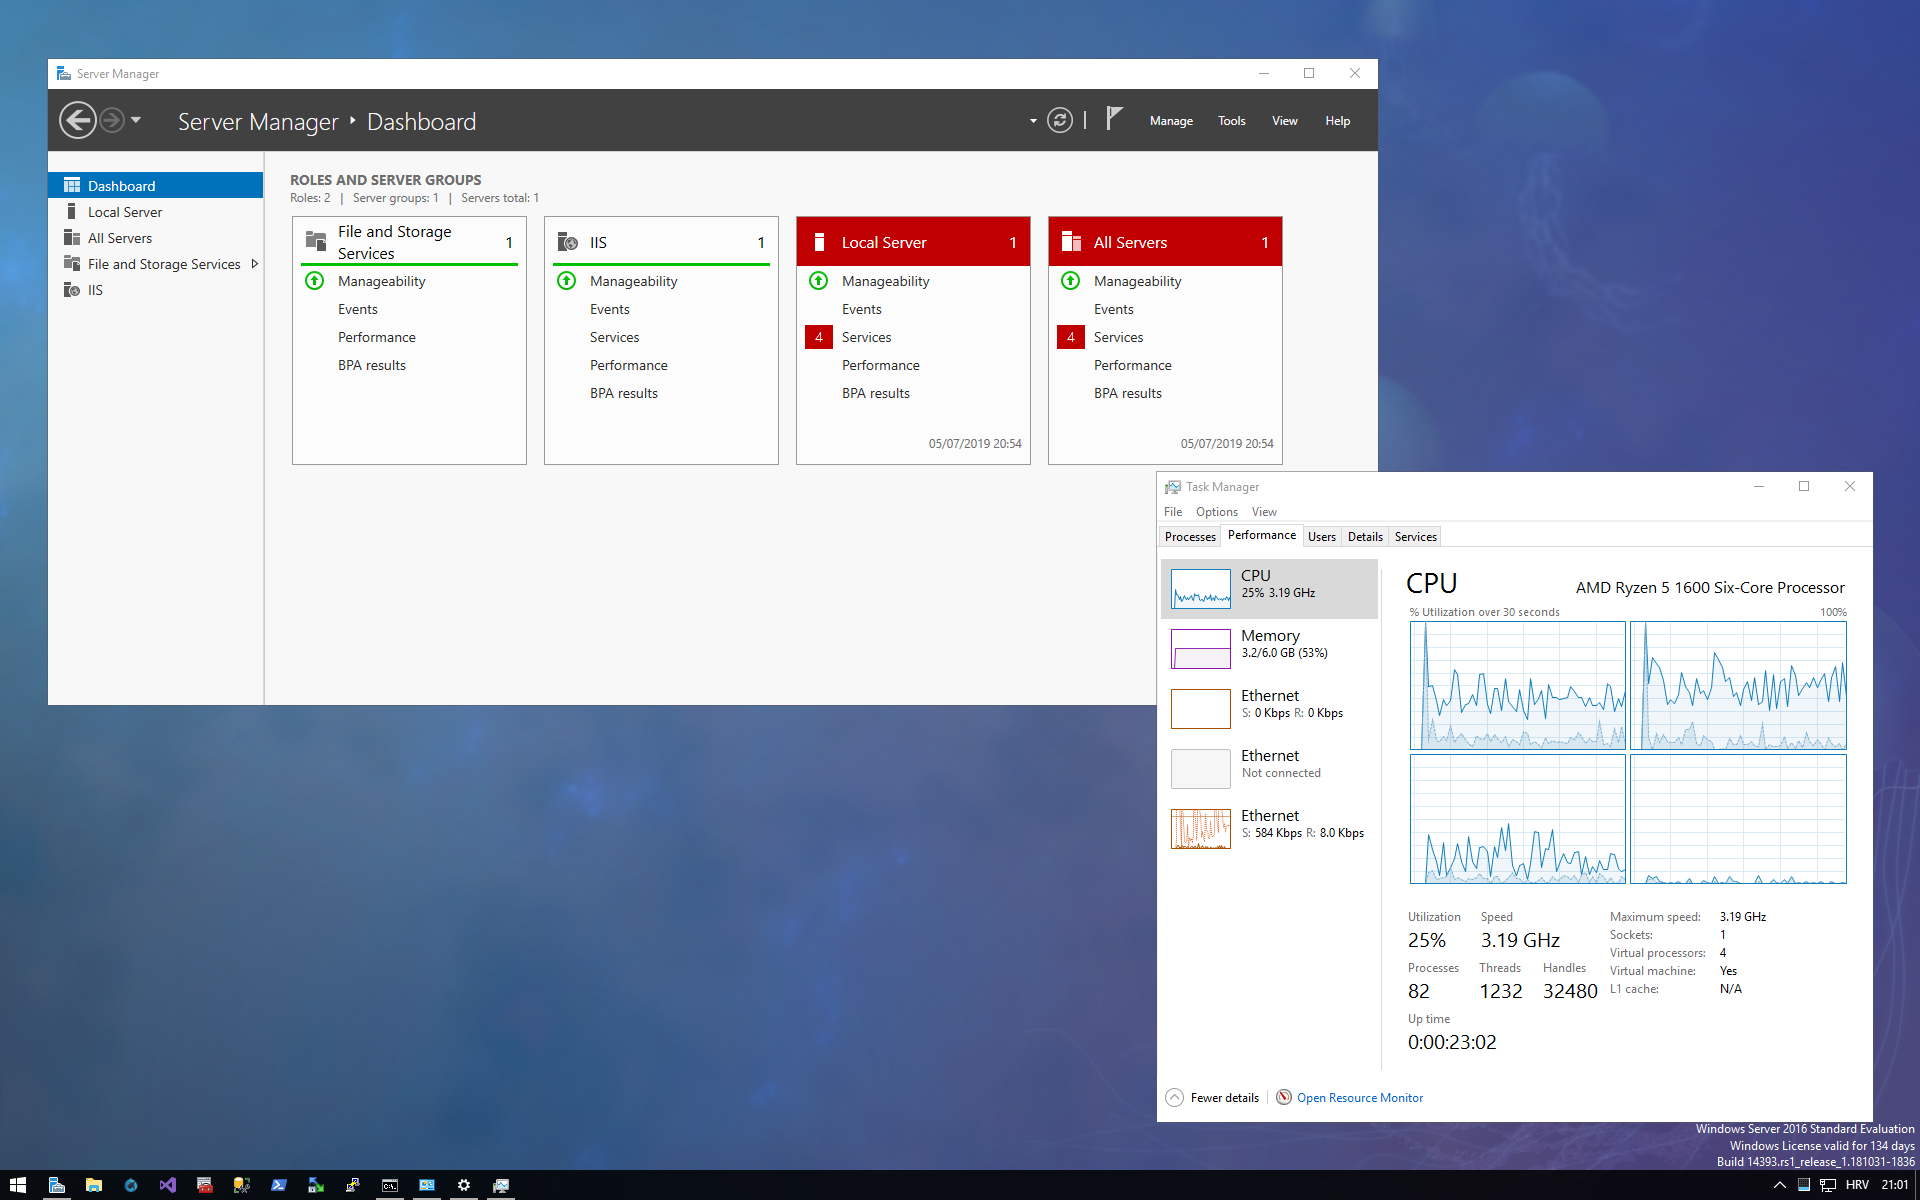Screen dimensions: 1920x1200
Task: Select Local Server in the navigation pane
Action: click(x=156, y=211)
